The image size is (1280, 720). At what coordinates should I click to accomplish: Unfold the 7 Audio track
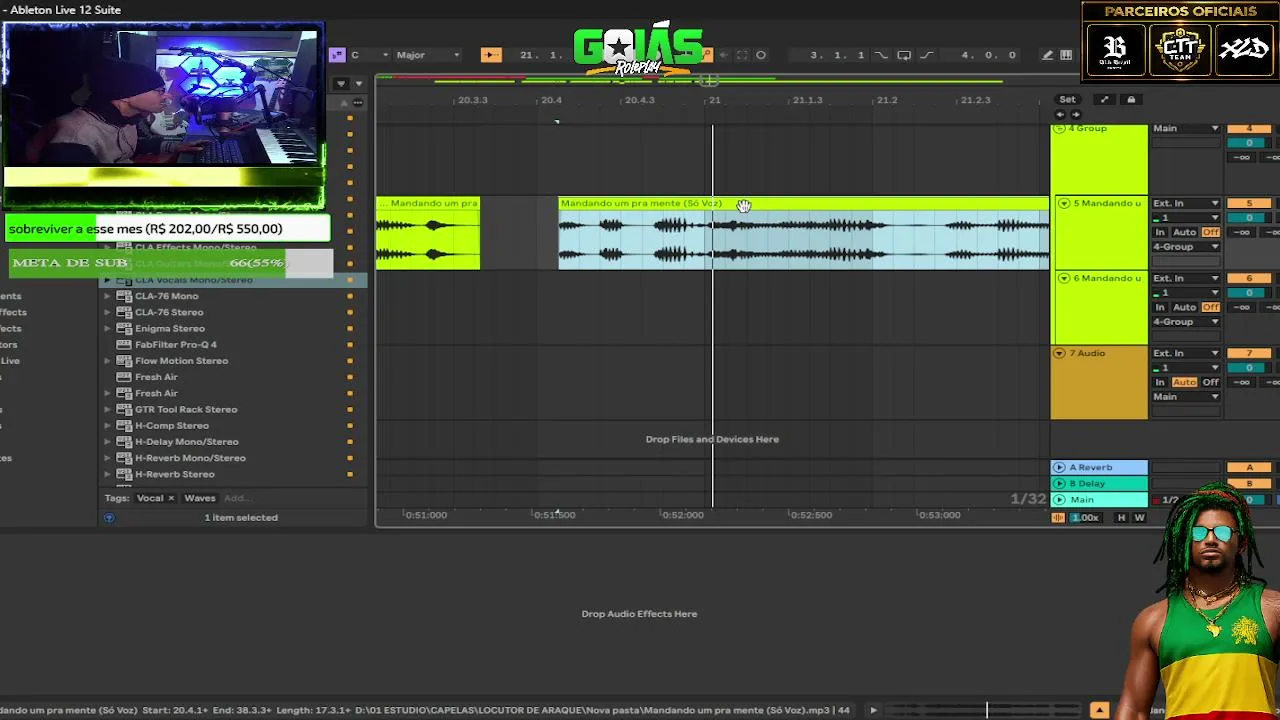point(1059,353)
